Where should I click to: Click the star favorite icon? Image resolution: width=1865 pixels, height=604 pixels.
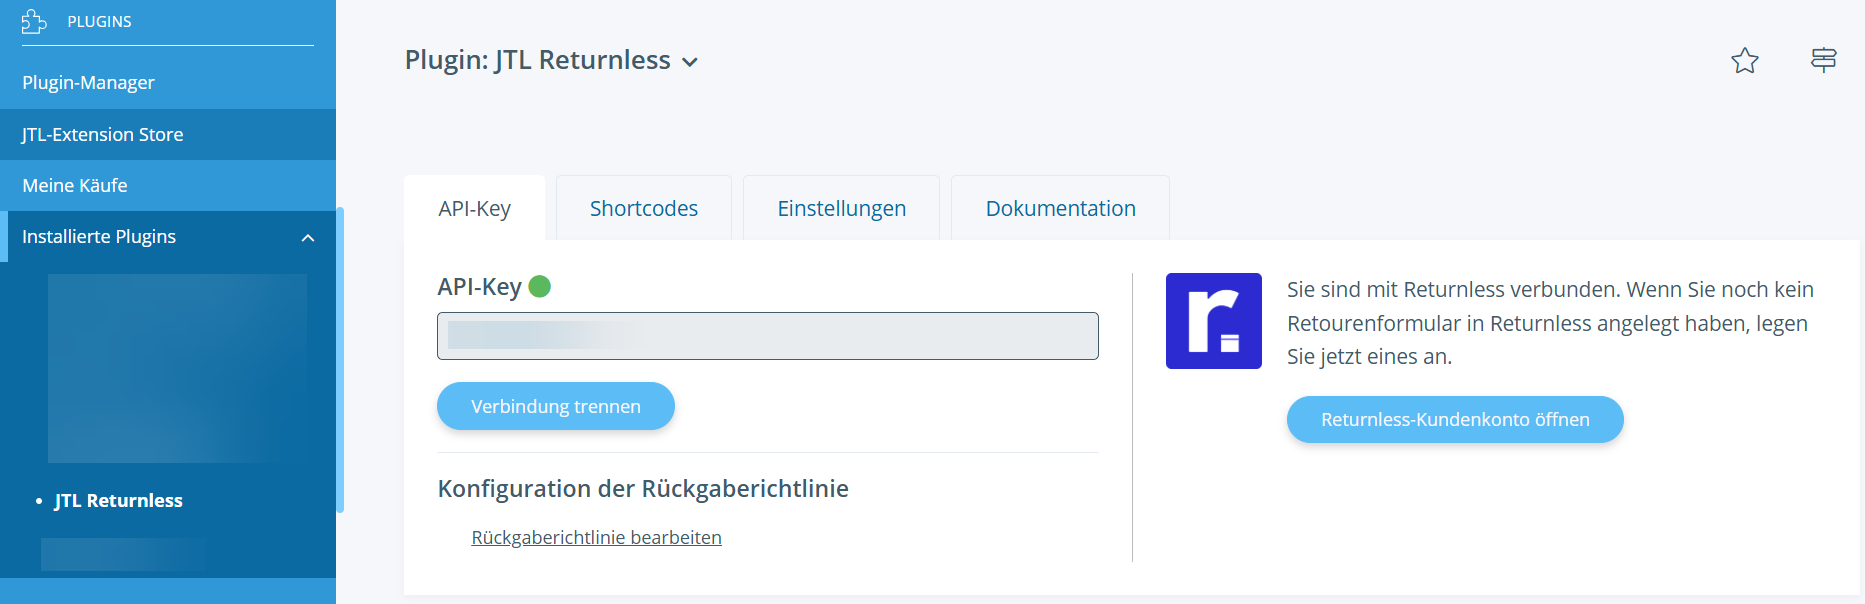(1744, 61)
